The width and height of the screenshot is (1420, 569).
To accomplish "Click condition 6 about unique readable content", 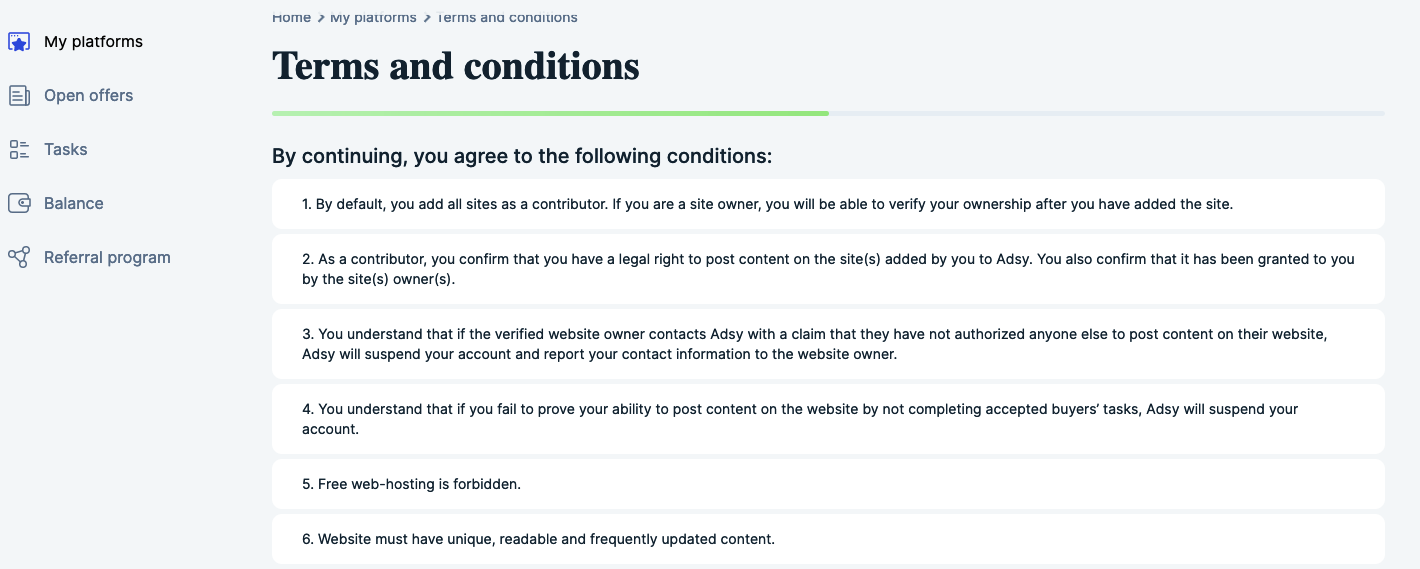I will [828, 539].
